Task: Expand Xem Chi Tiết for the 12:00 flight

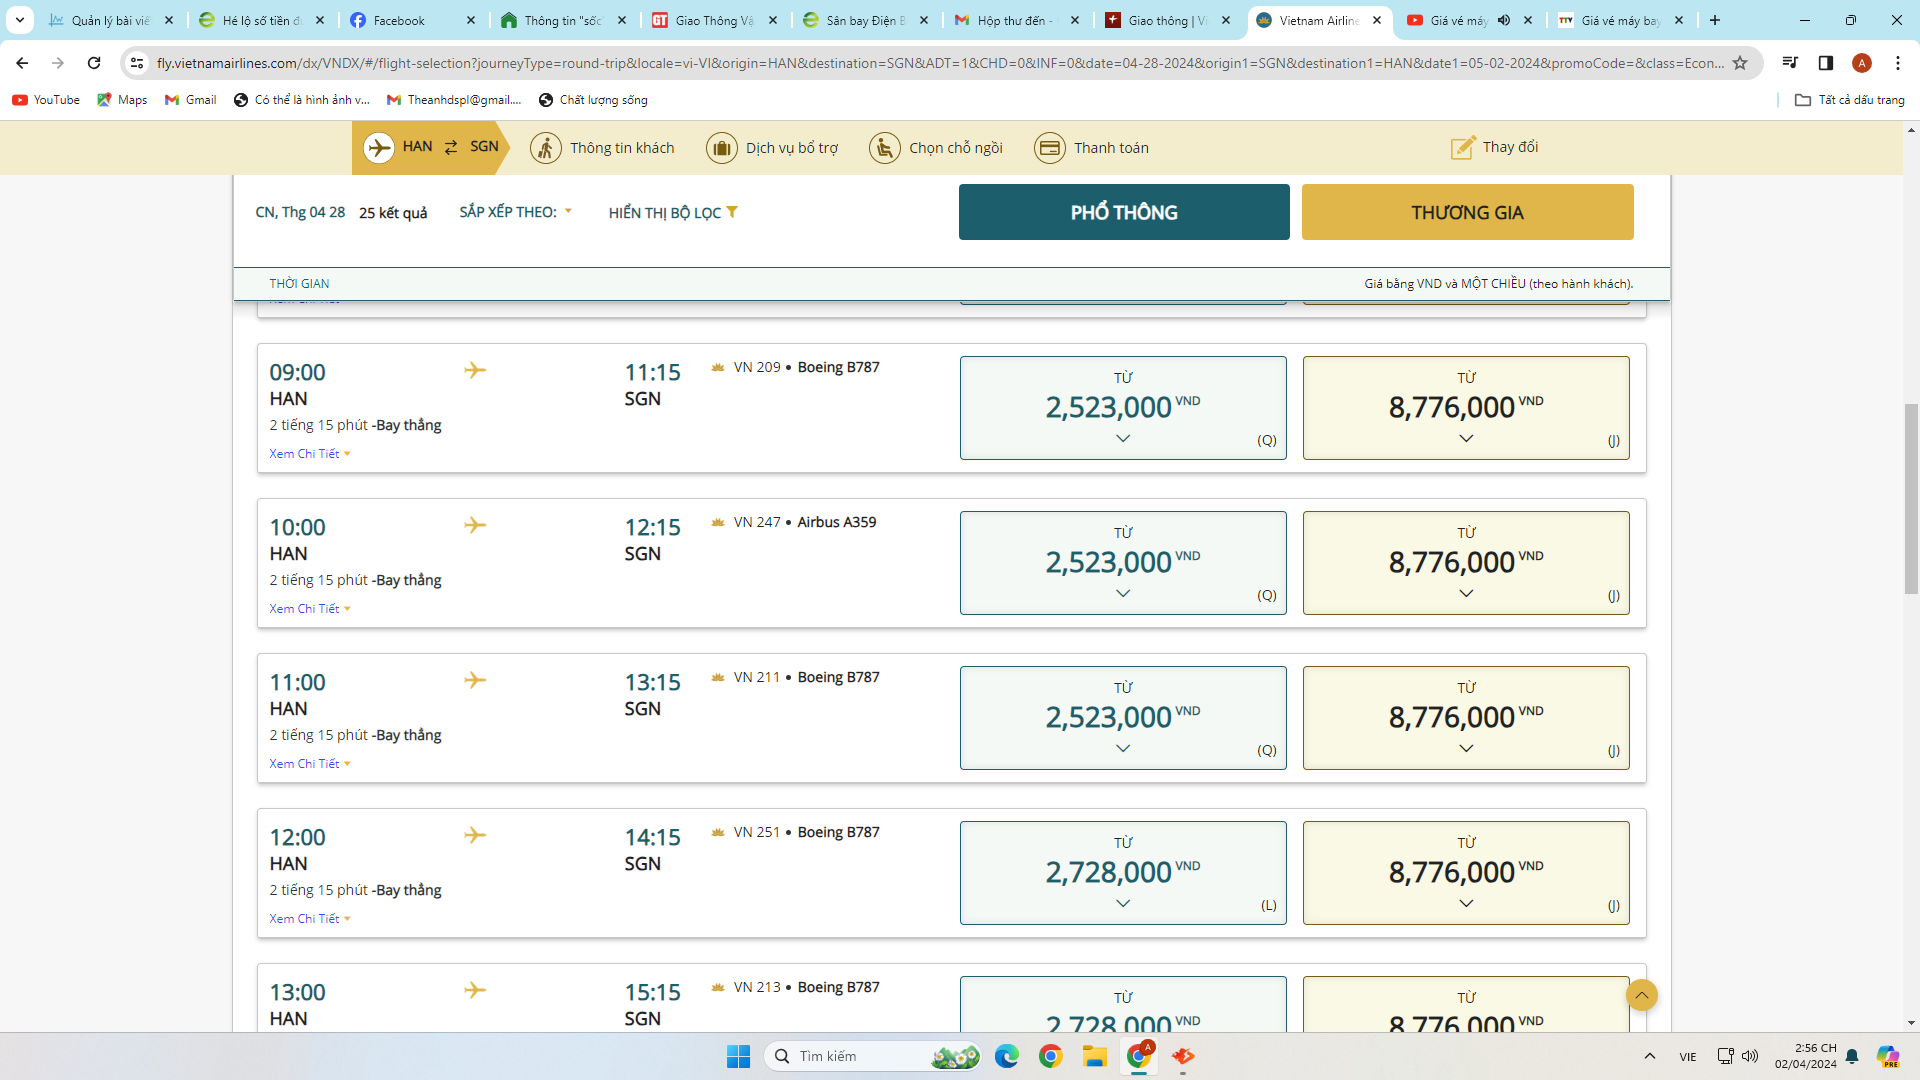Action: click(310, 919)
